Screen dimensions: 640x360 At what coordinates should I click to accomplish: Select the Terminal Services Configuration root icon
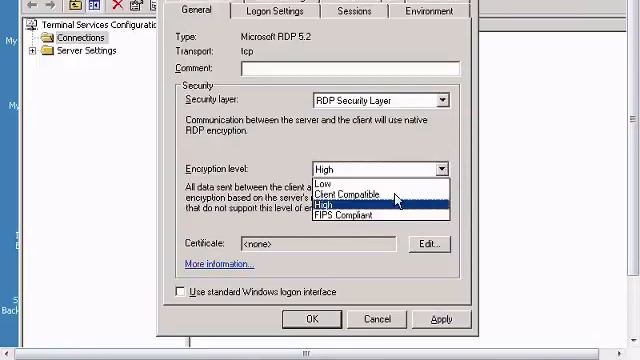31,25
